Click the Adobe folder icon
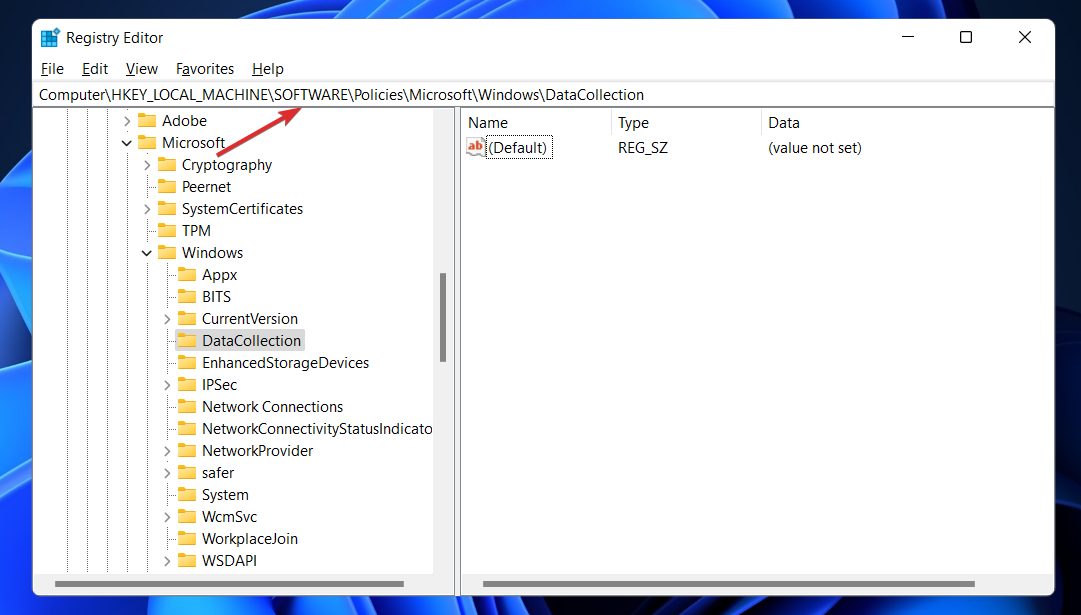1081x615 pixels. (147, 121)
